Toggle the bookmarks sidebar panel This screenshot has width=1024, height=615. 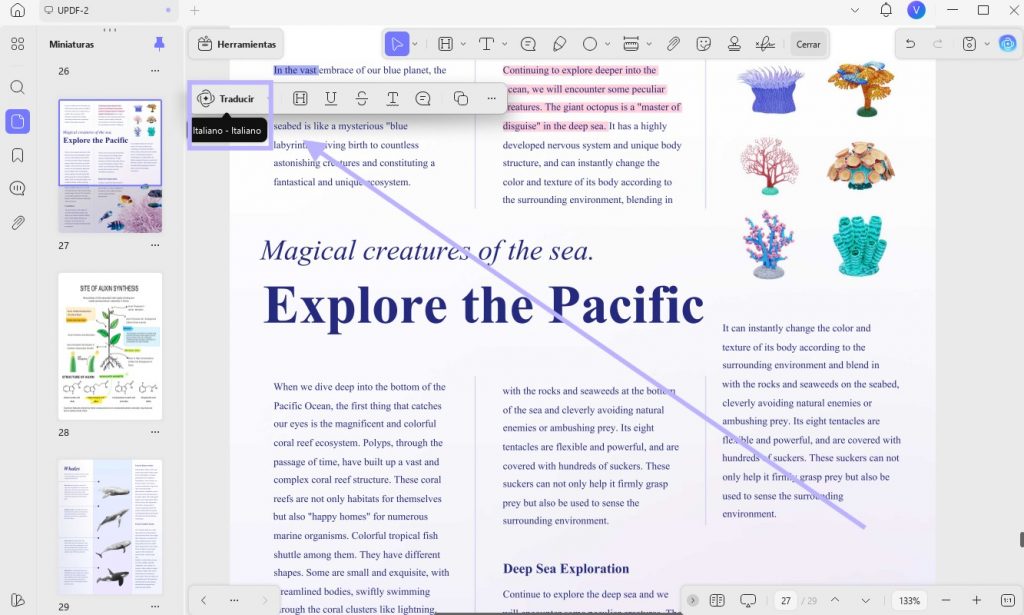click(18, 155)
